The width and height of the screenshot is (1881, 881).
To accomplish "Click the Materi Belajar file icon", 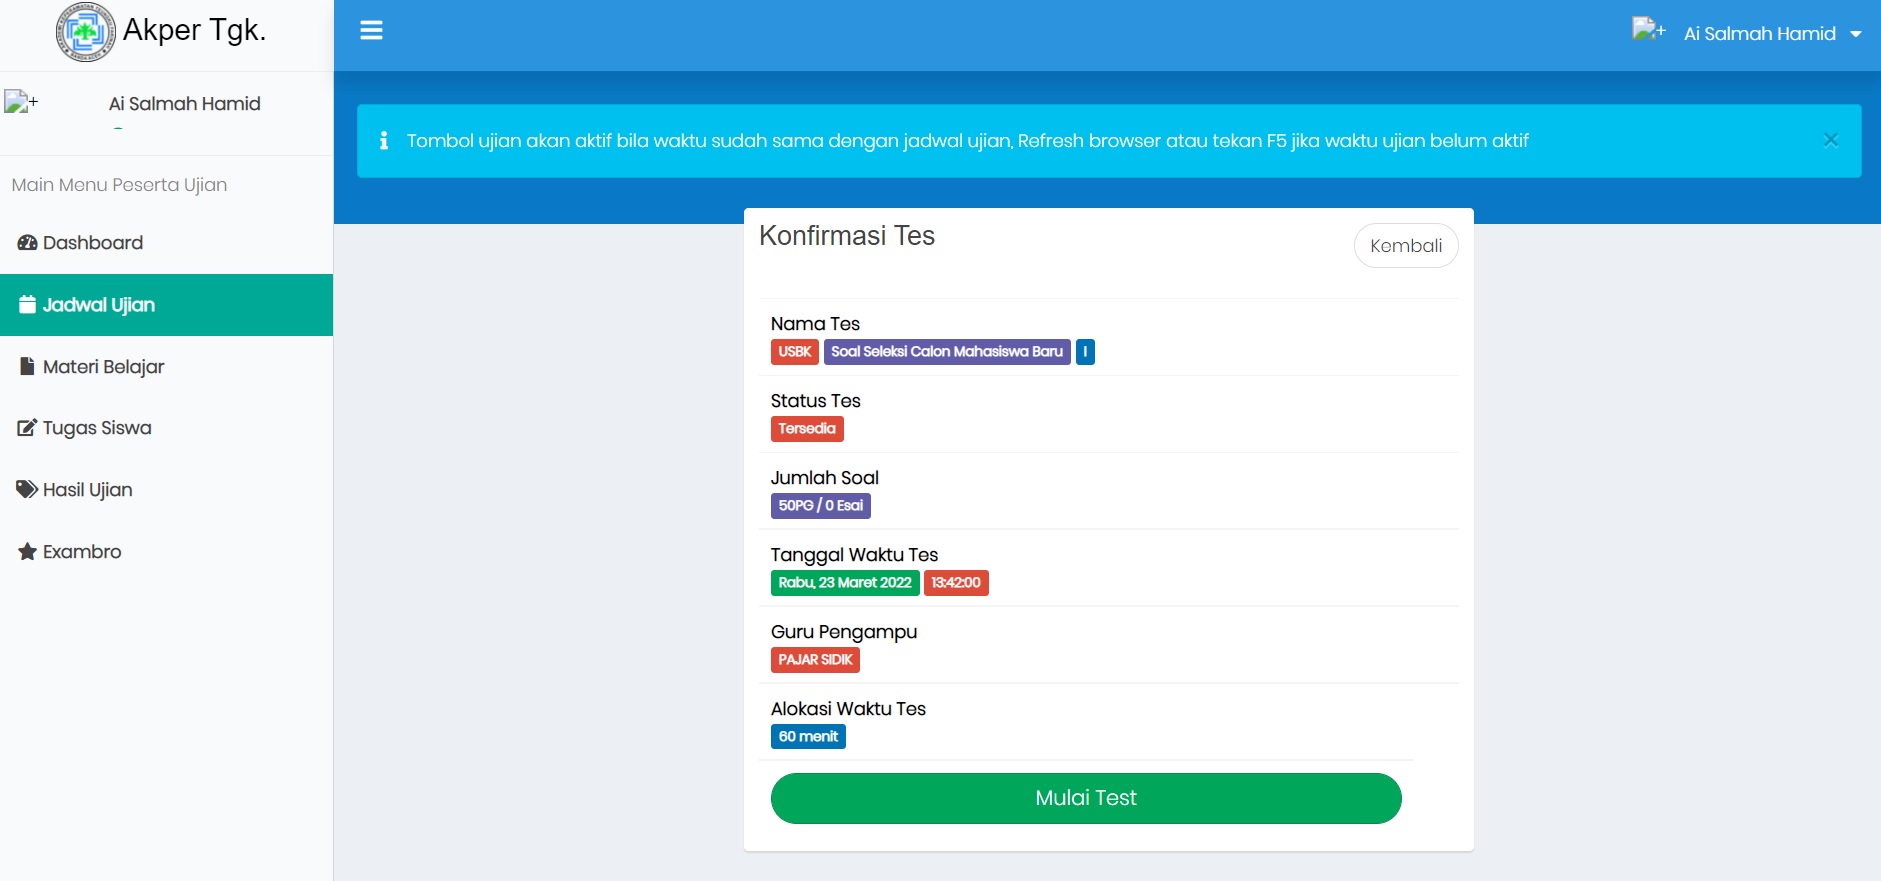I will click(27, 367).
